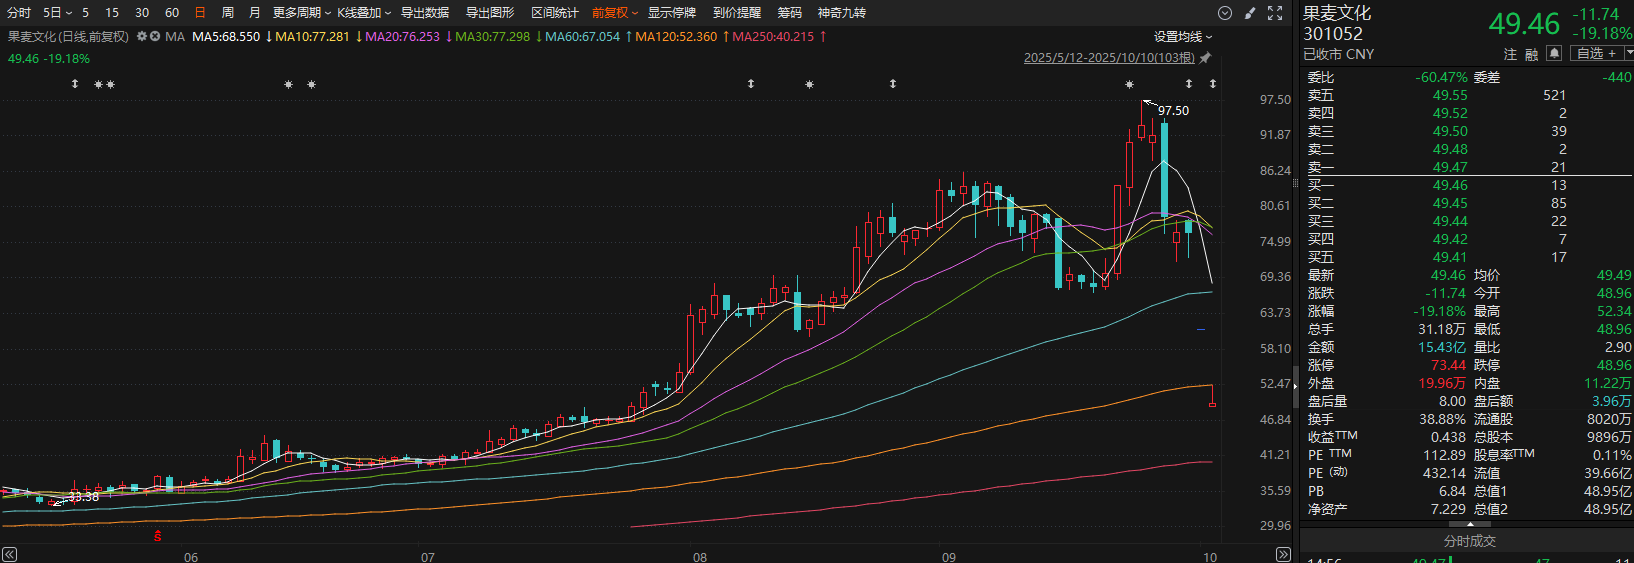Viewport: 1634px width, 563px height.
Task: Click the 2025/5/12-2025/10/10 date range link
Action: pyautogui.click(x=1108, y=58)
